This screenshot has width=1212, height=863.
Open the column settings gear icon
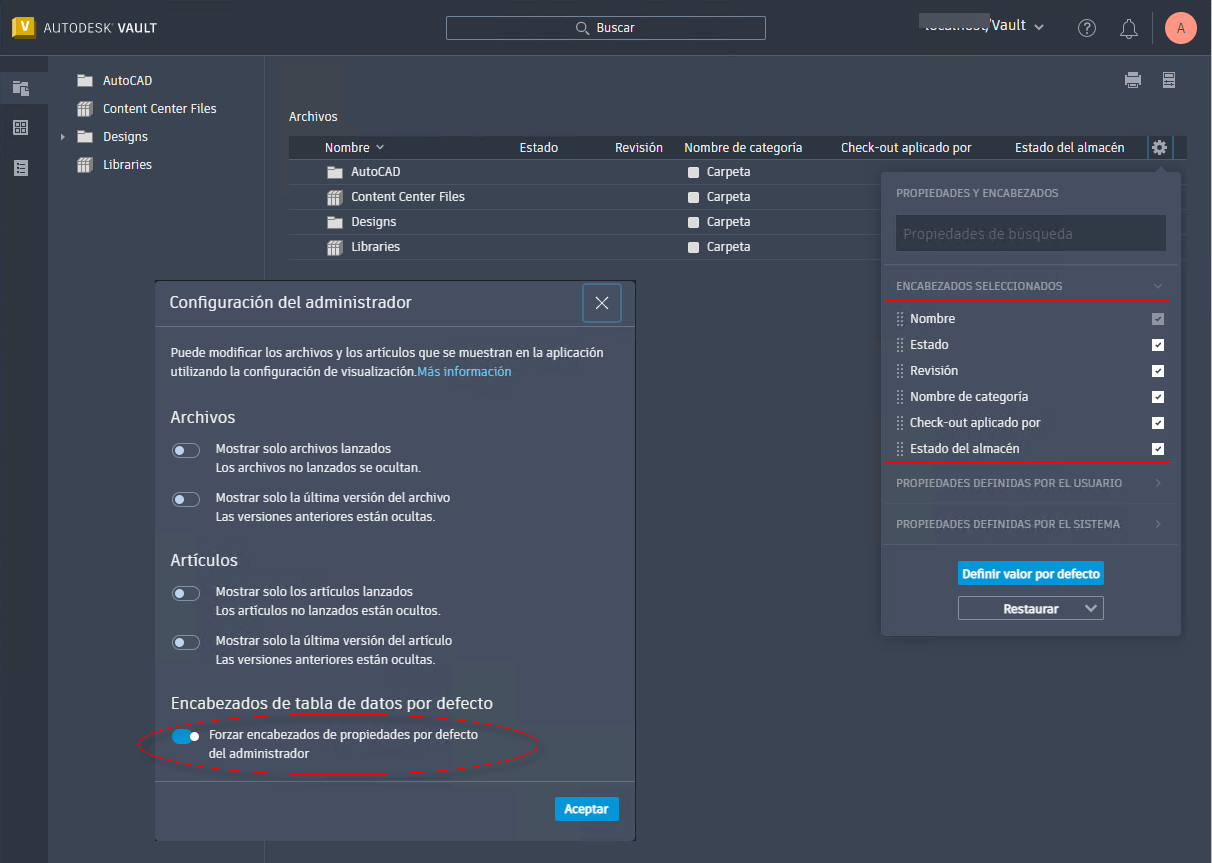[x=1159, y=147]
